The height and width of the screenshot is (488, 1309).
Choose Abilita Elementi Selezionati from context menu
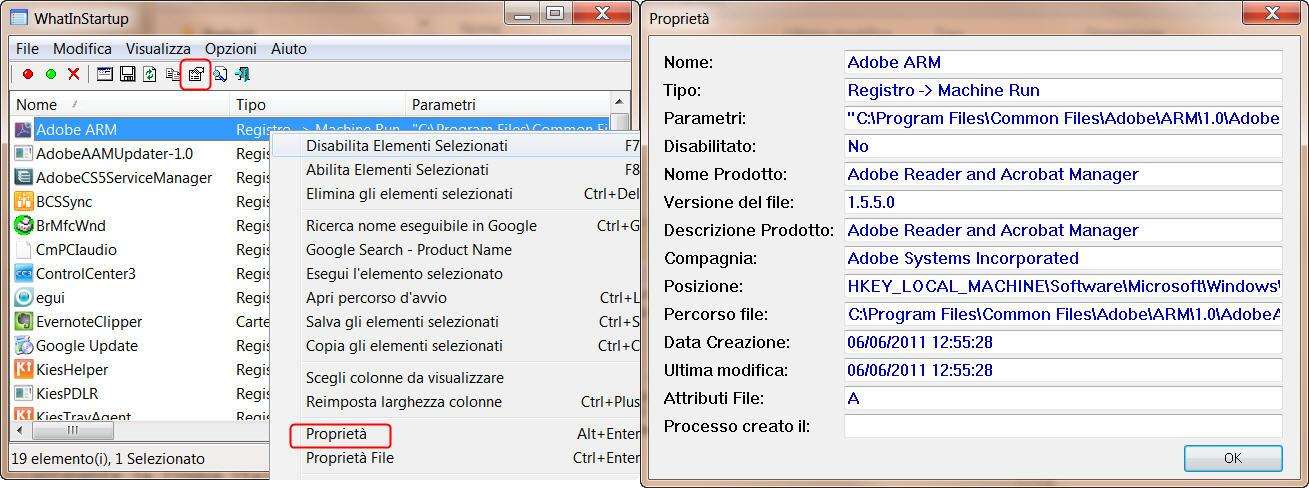click(x=458, y=169)
